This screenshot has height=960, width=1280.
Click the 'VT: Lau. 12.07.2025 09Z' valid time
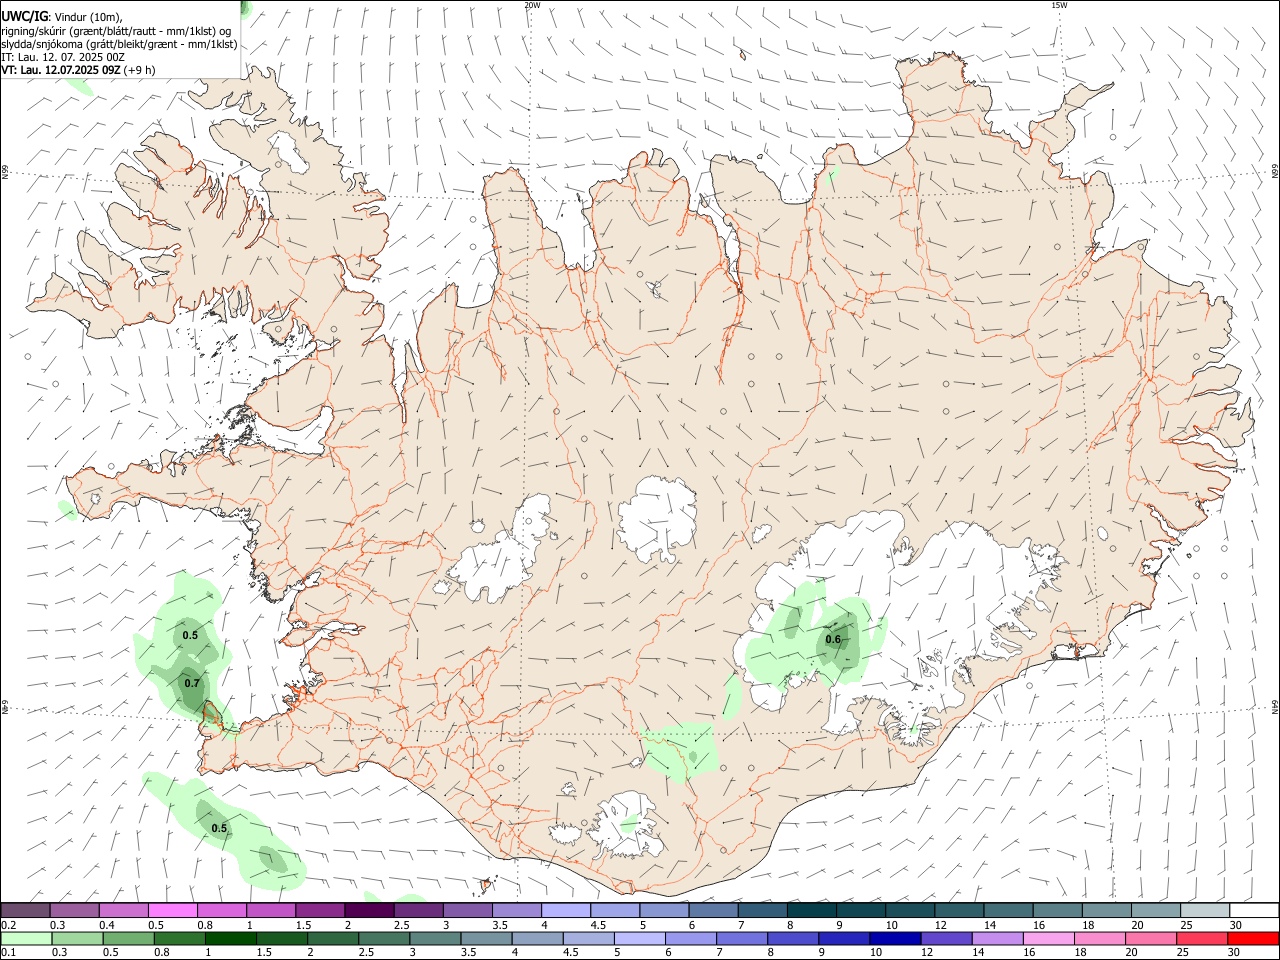point(61,71)
